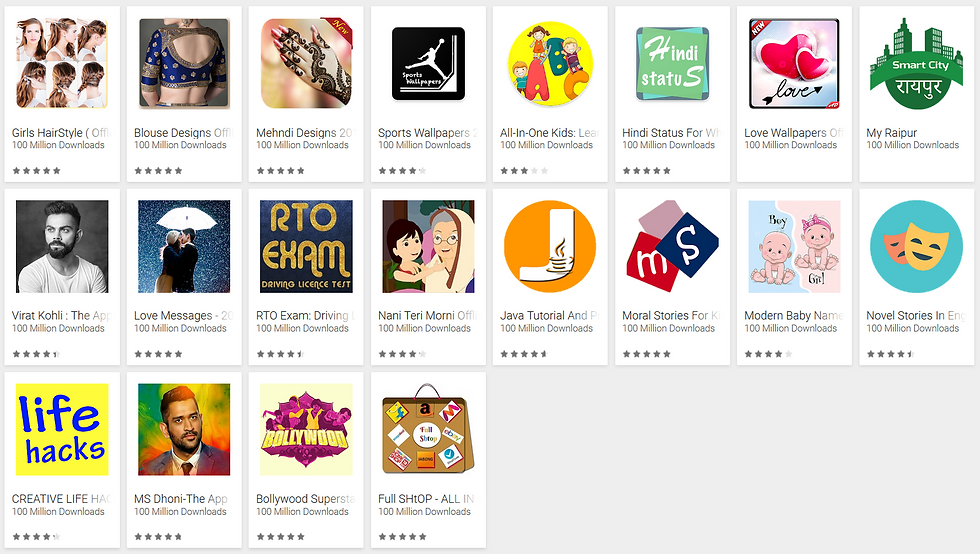Viewport: 980px width, 554px height.
Task: Open the Moral Stories m S blocks icon
Action: coord(672,246)
